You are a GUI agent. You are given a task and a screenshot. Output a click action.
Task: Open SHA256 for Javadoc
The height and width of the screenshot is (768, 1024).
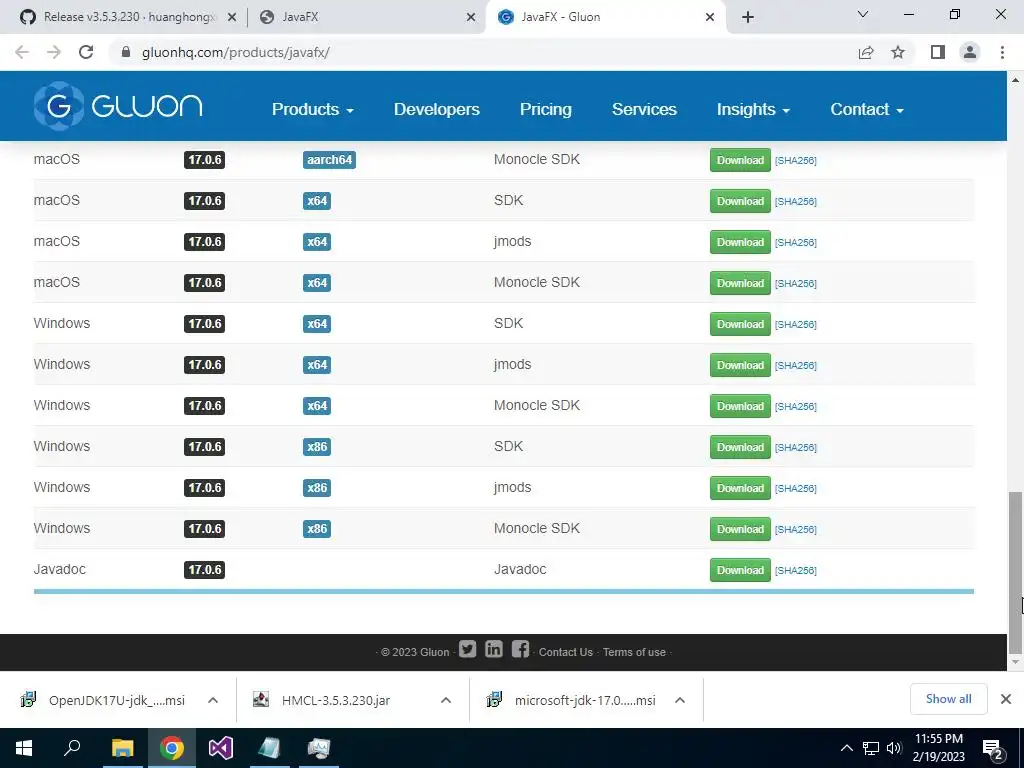tap(795, 571)
